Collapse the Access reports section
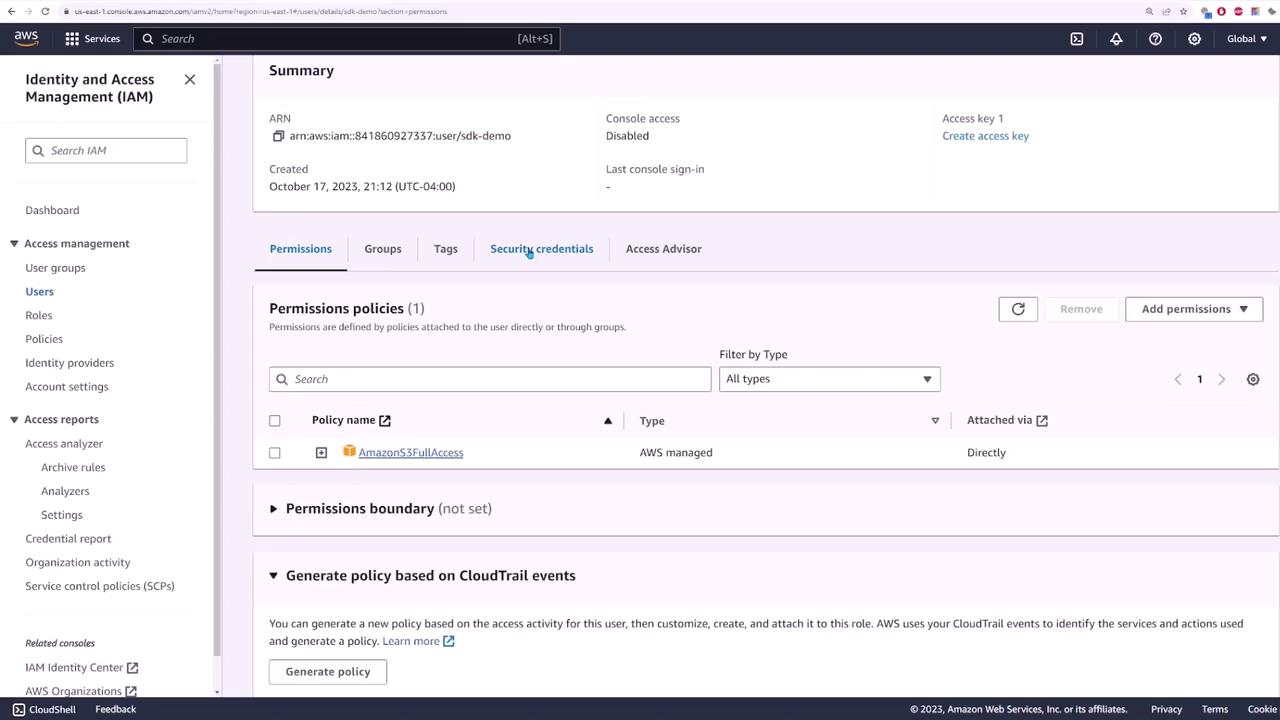Viewport: 1280px width, 720px height. (x=14, y=420)
